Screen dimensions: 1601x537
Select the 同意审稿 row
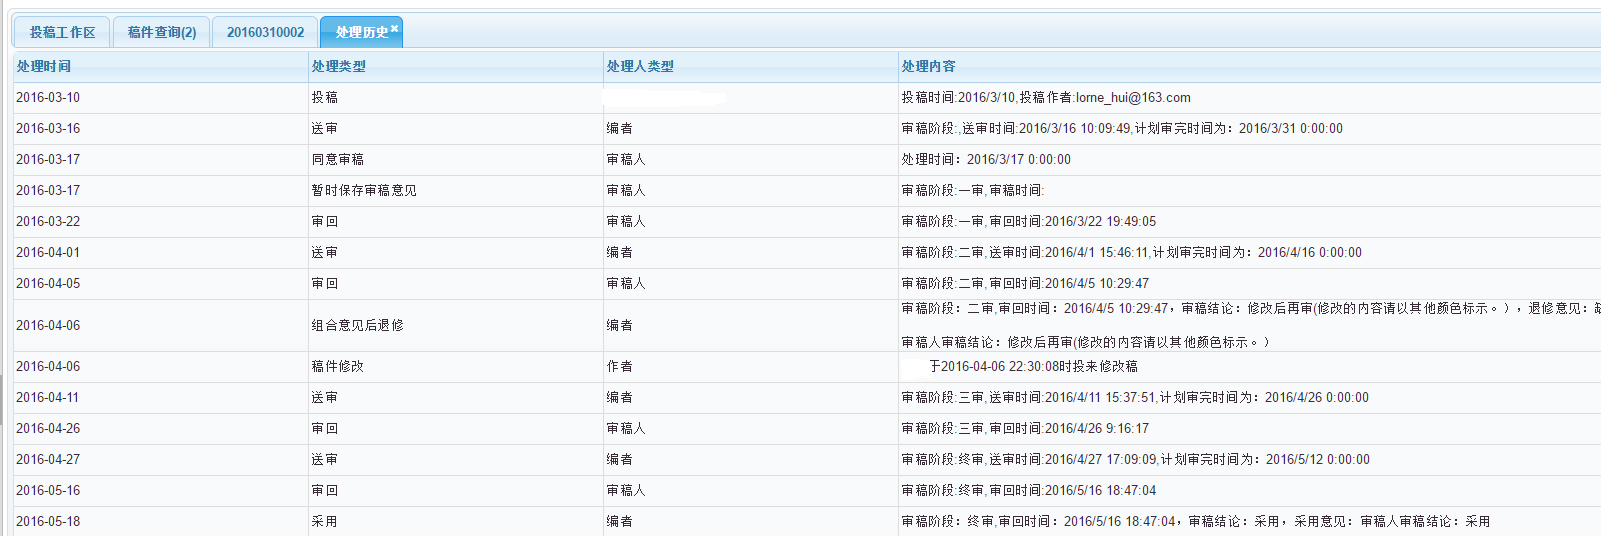coord(807,160)
